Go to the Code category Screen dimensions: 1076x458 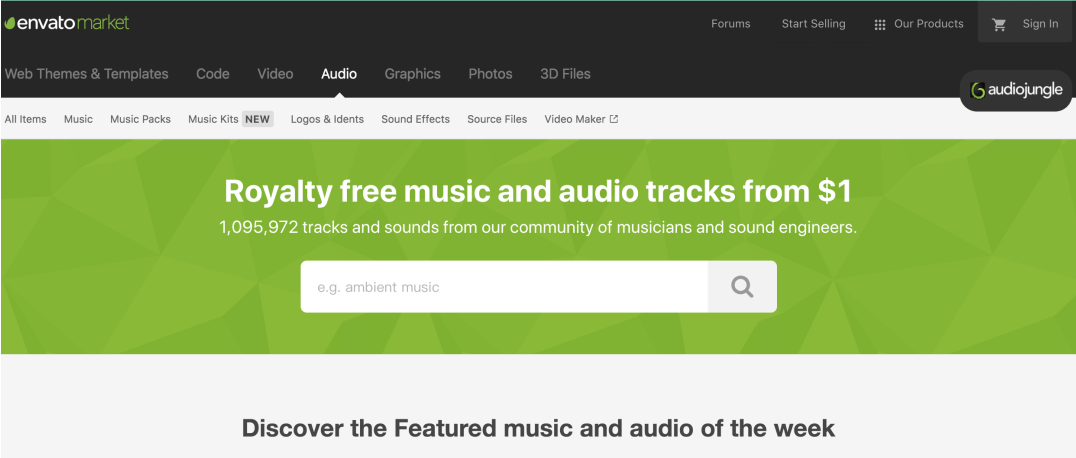[x=213, y=73]
